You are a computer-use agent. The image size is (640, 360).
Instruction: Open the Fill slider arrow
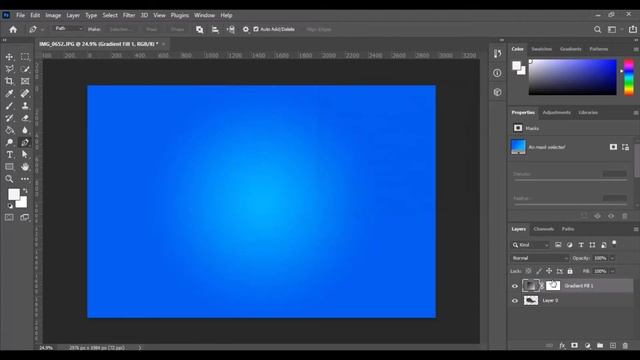click(612, 271)
